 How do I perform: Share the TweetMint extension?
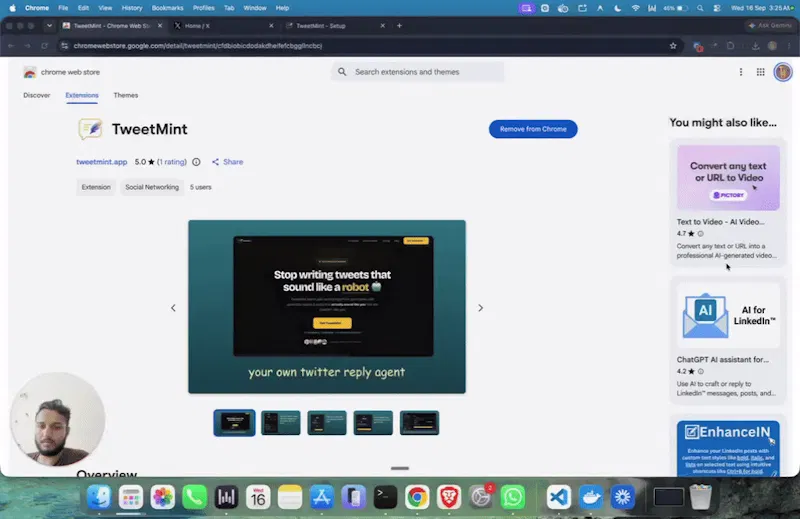(x=228, y=162)
